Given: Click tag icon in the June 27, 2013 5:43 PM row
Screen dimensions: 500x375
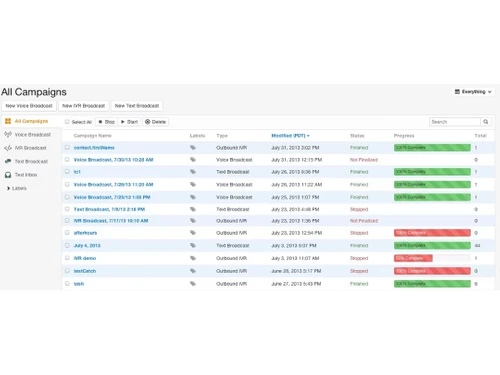Looking at the screenshot, I should [193, 284].
